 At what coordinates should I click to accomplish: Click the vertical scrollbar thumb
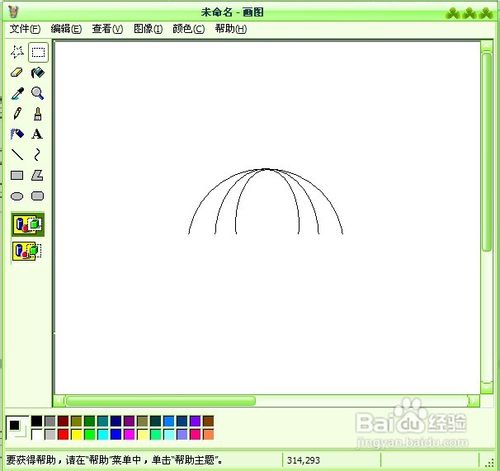487,152
